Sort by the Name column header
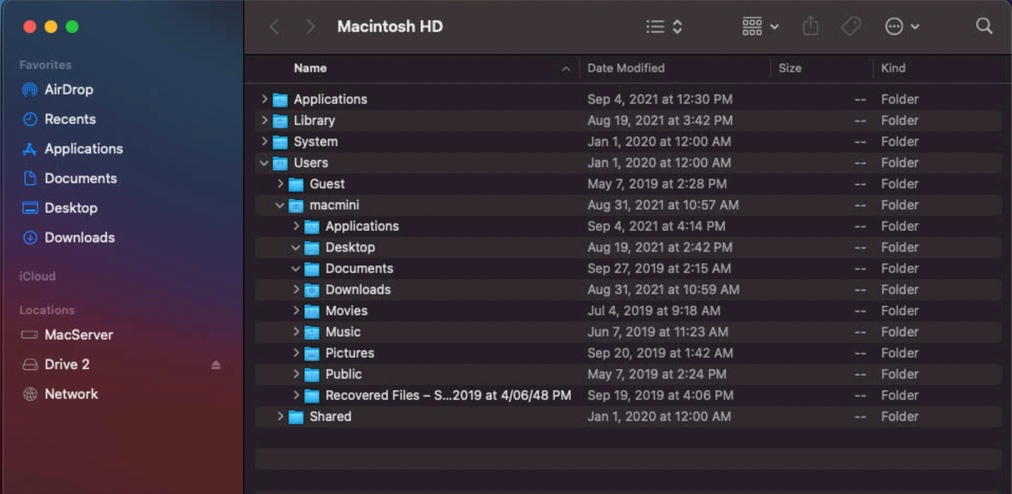Viewport: 1012px width, 494px height. click(310, 68)
